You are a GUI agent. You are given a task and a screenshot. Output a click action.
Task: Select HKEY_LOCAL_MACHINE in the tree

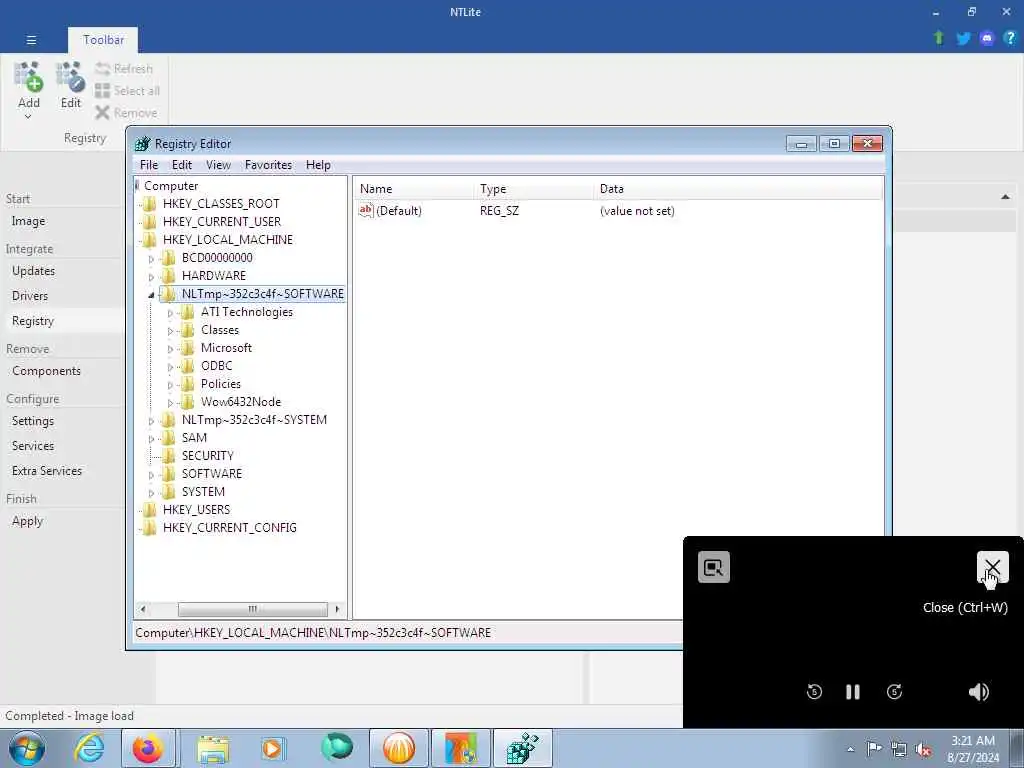coord(227,240)
